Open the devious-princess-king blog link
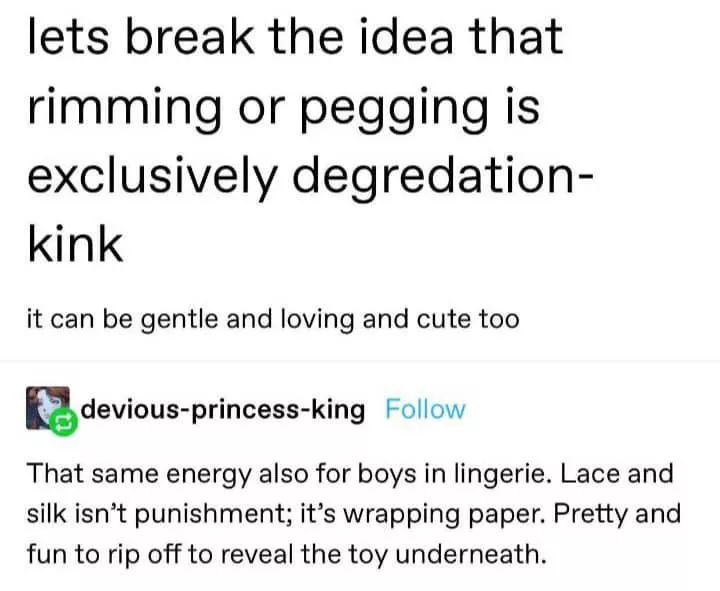This screenshot has height=591, width=720. pyautogui.click(x=222, y=409)
